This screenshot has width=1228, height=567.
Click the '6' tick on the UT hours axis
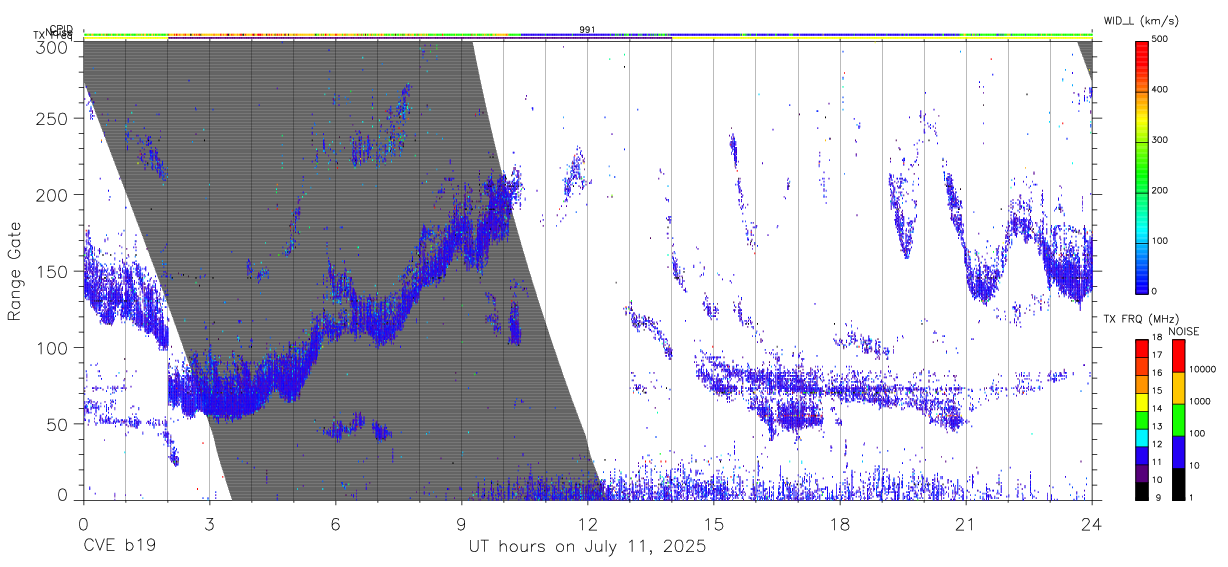(335, 523)
